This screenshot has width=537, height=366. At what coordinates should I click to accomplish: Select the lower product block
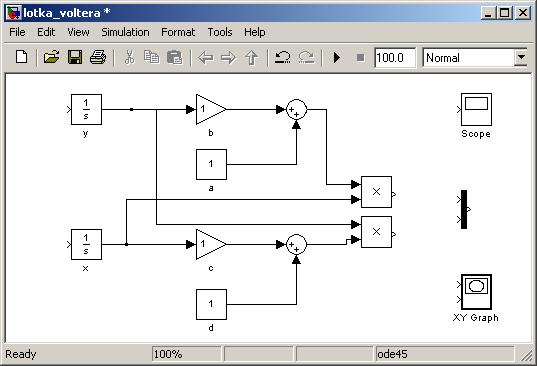(376, 232)
